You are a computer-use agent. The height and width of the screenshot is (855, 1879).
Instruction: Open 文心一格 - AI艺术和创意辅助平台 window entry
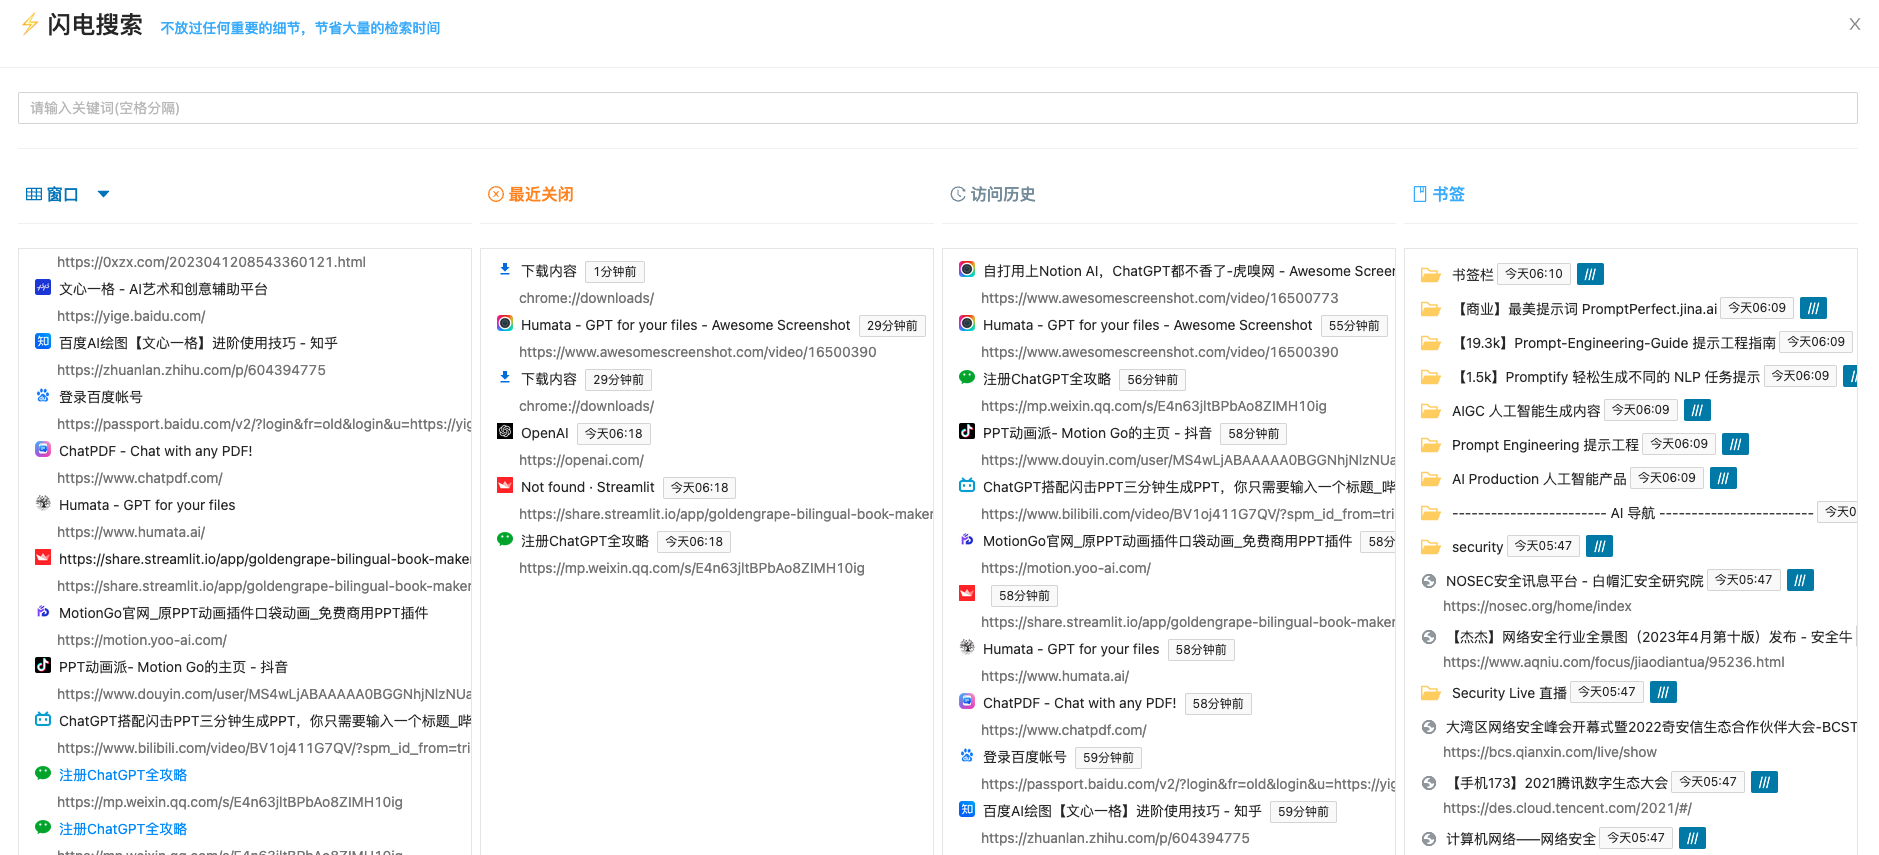[x=163, y=289]
